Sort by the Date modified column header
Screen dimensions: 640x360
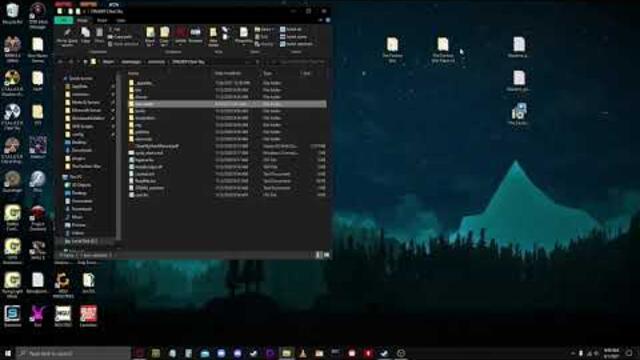(x=228, y=73)
